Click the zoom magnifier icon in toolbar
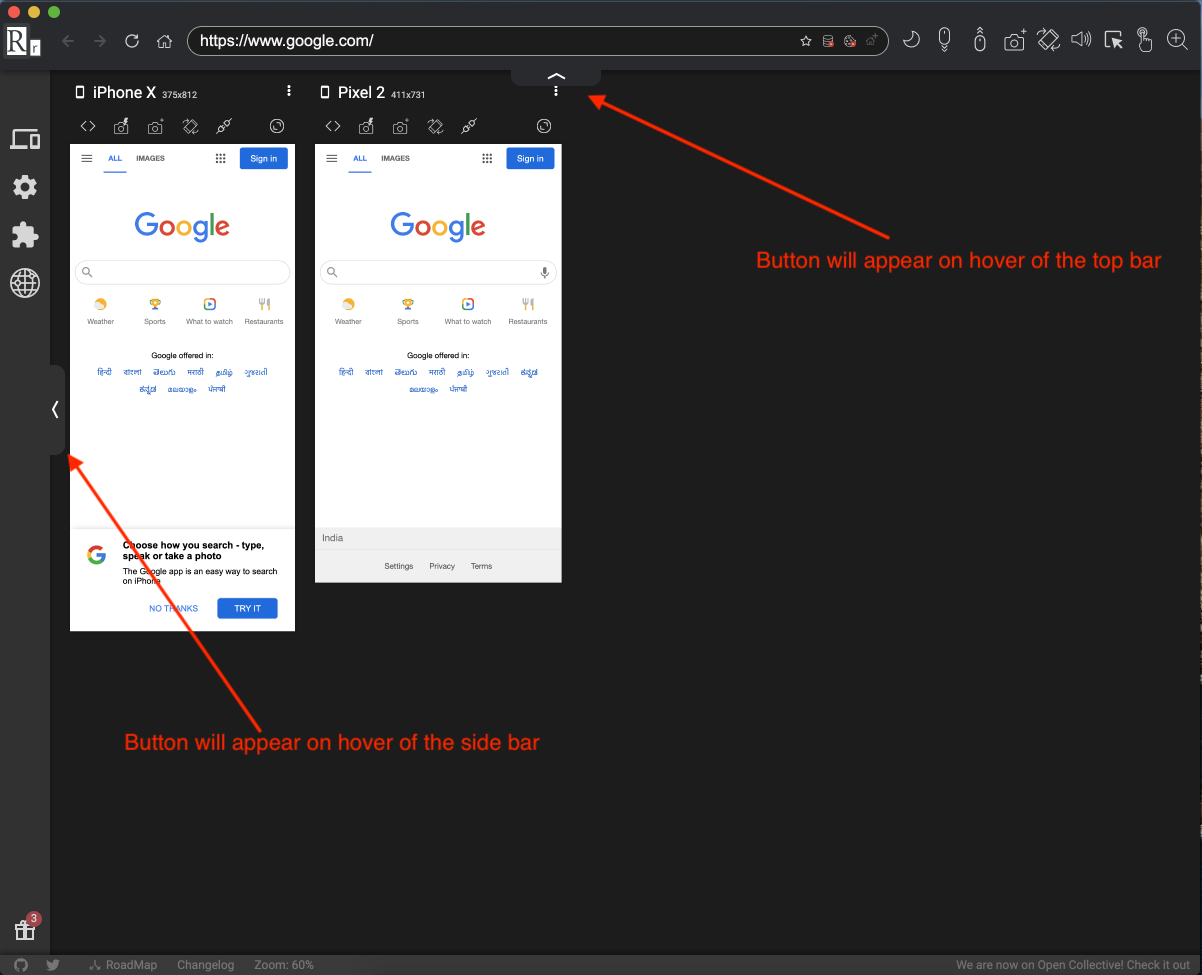 pyautogui.click(x=1177, y=40)
